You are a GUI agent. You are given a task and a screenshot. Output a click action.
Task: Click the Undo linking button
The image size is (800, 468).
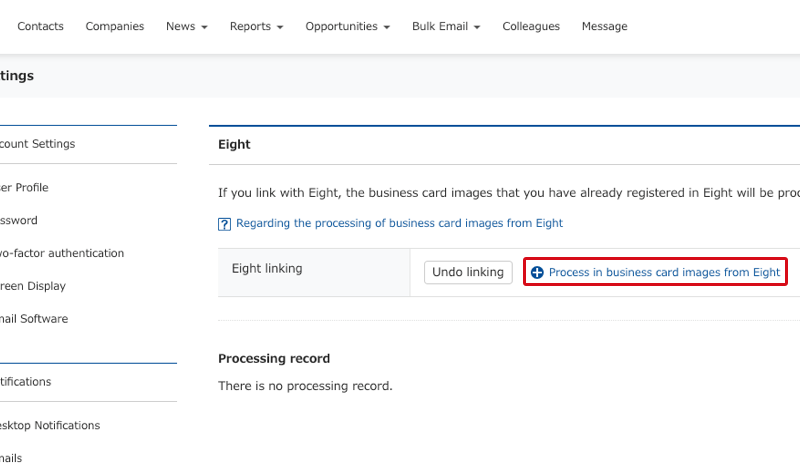[468, 272]
